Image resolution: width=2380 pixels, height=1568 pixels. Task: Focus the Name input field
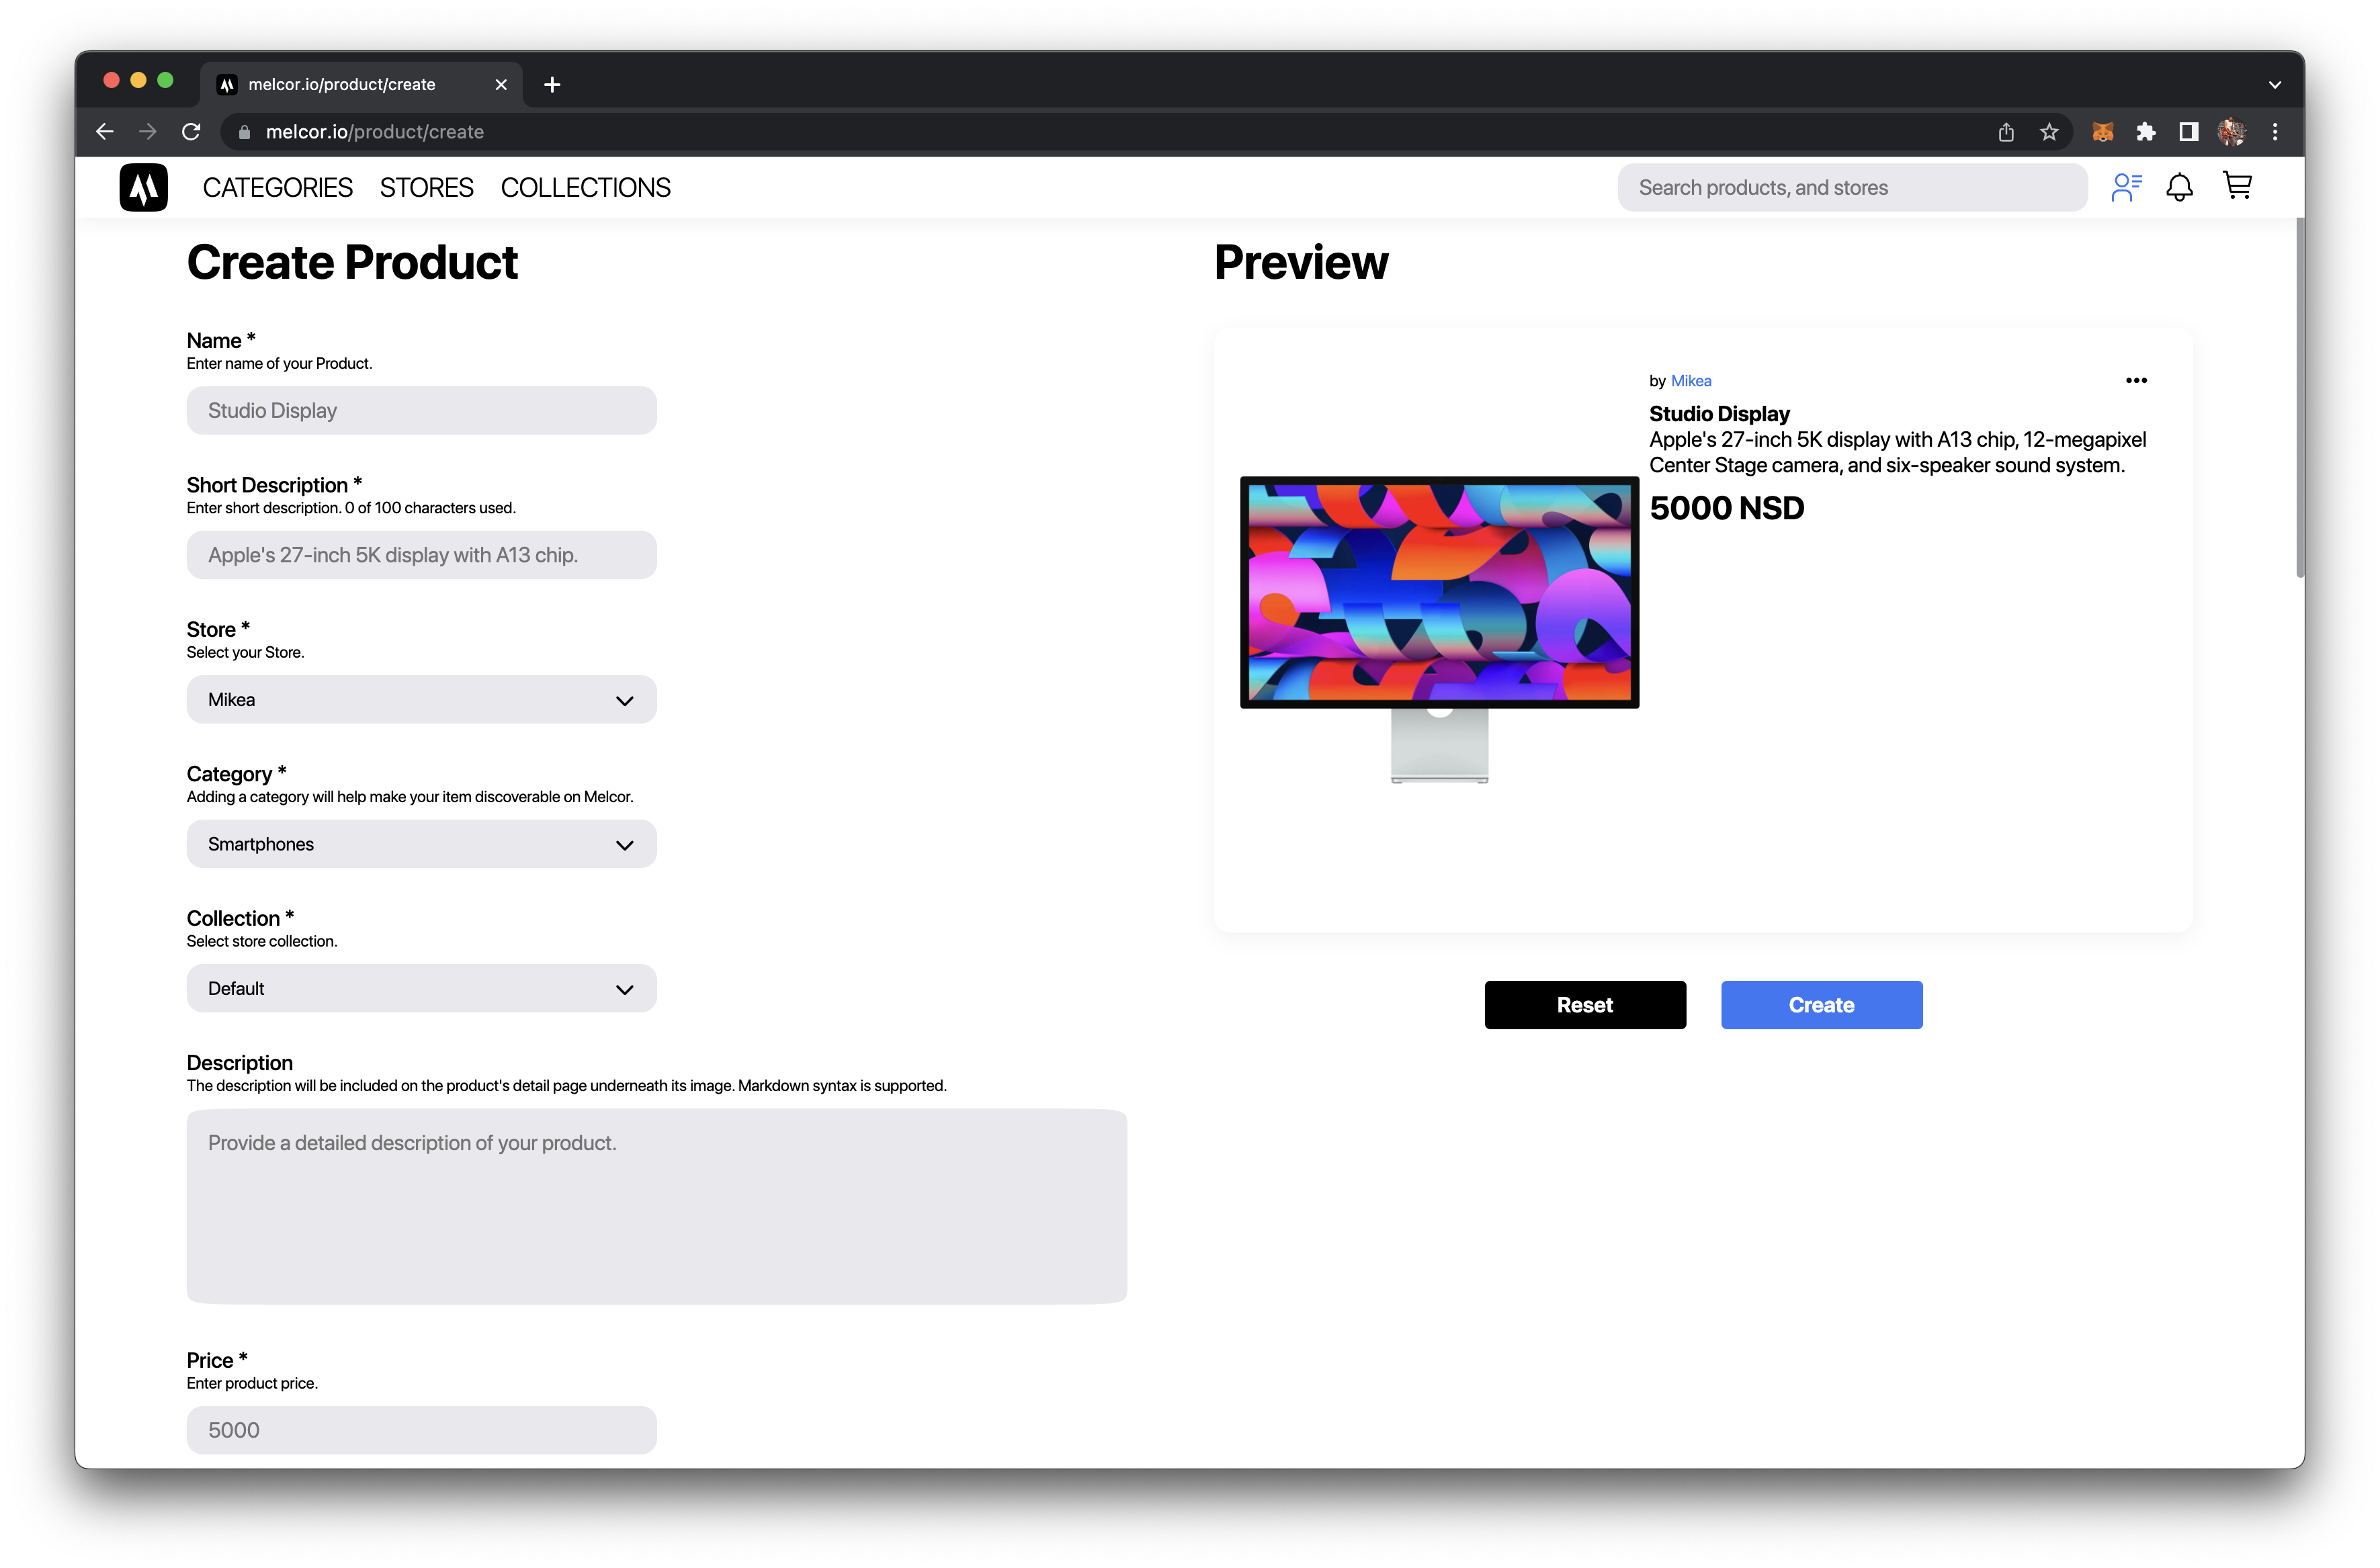coord(421,410)
